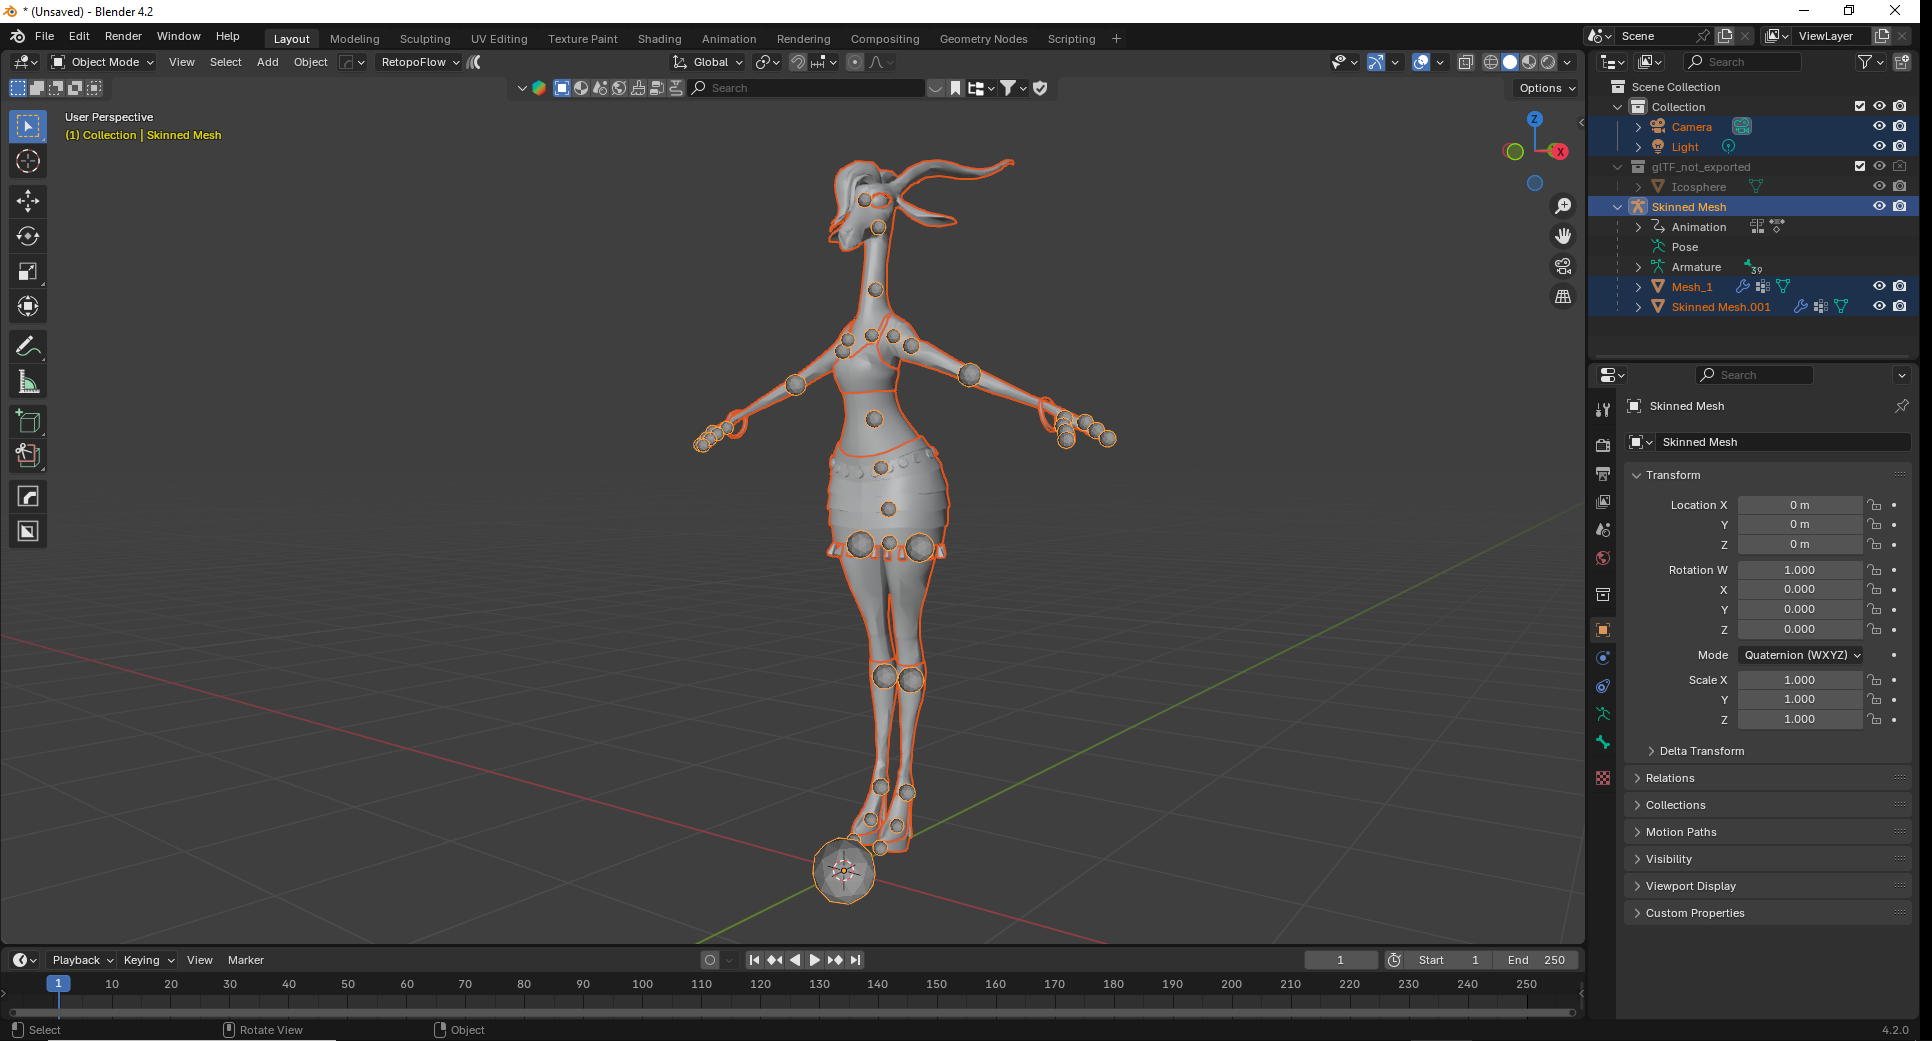
Task: Open the Playback dropdown in timeline
Action: [x=82, y=960]
